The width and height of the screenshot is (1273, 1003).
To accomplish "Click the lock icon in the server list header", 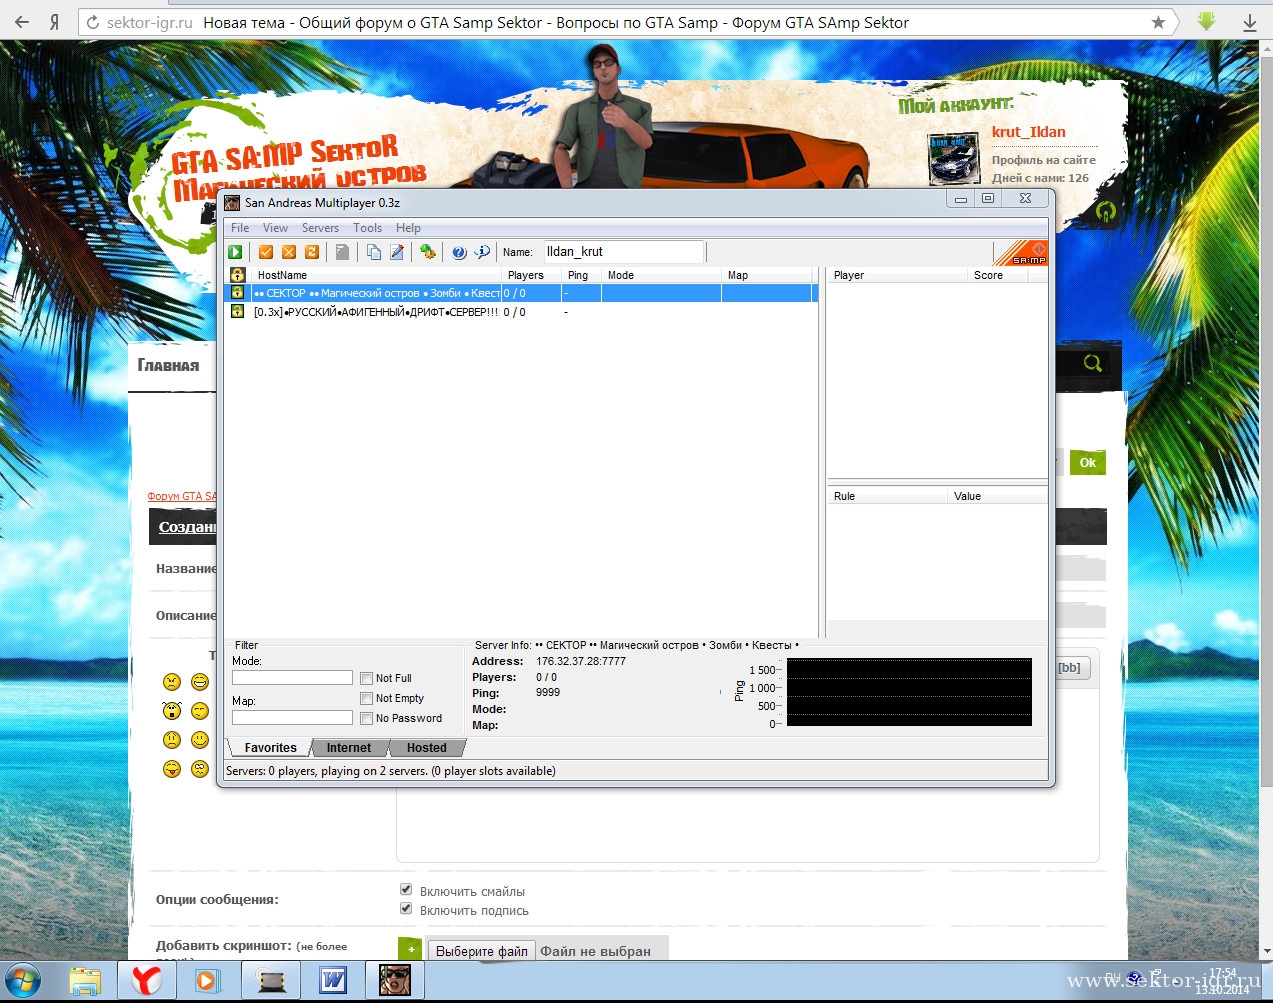I will pyautogui.click(x=237, y=275).
